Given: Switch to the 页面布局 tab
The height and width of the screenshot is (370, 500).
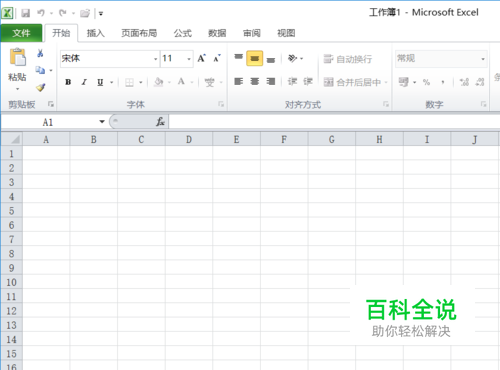Looking at the screenshot, I should [139, 33].
